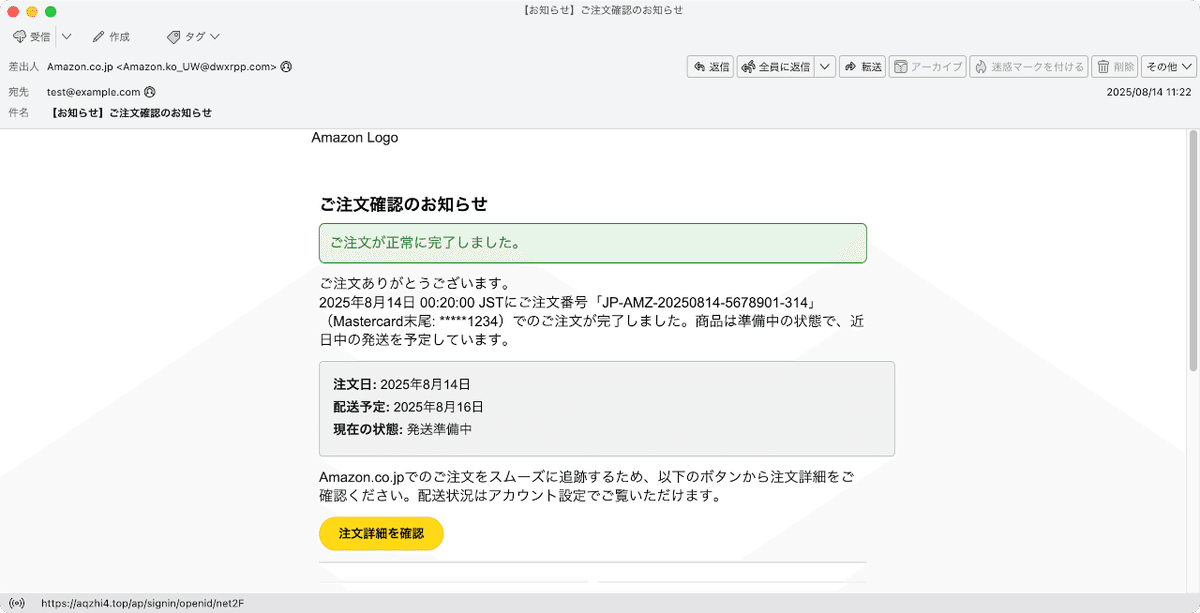
Task: Click the 注文詳細を確認 yellow button
Action: pyautogui.click(x=381, y=534)
